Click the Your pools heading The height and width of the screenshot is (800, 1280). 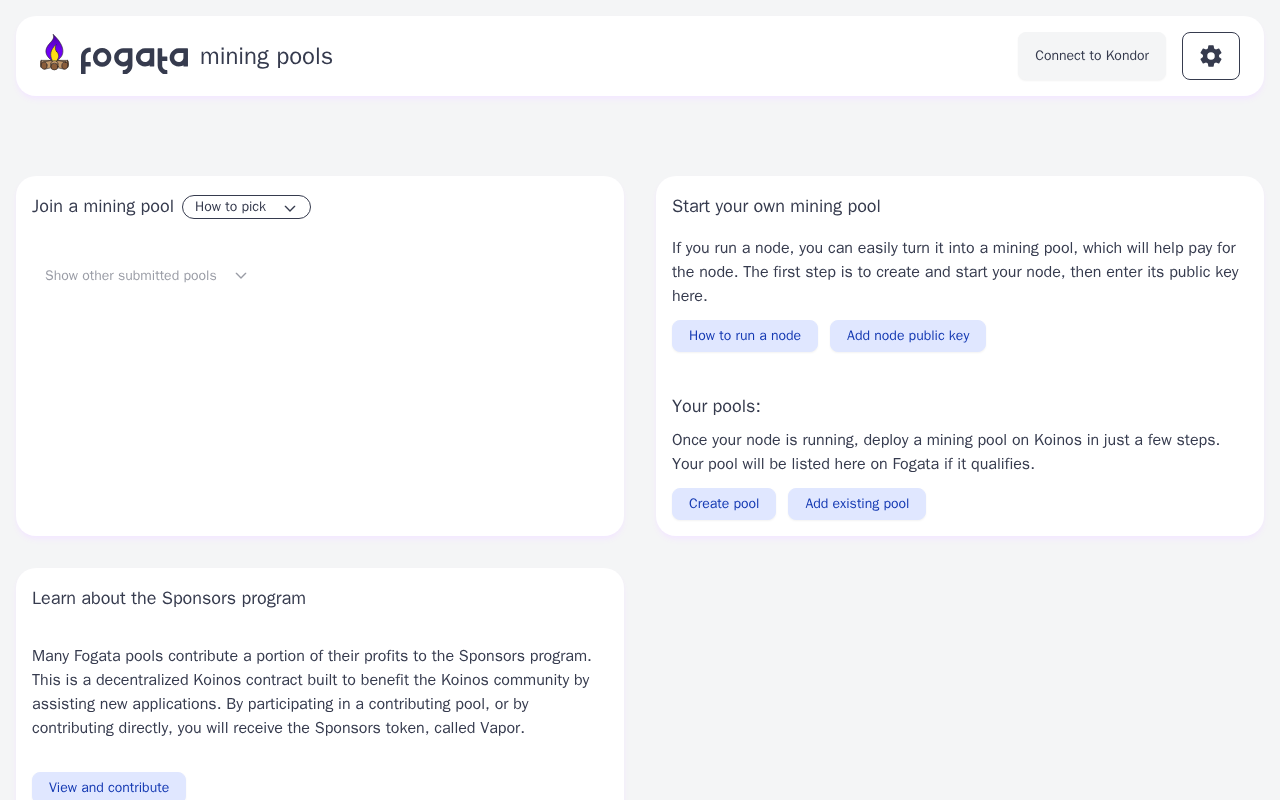pyautogui.click(x=716, y=407)
